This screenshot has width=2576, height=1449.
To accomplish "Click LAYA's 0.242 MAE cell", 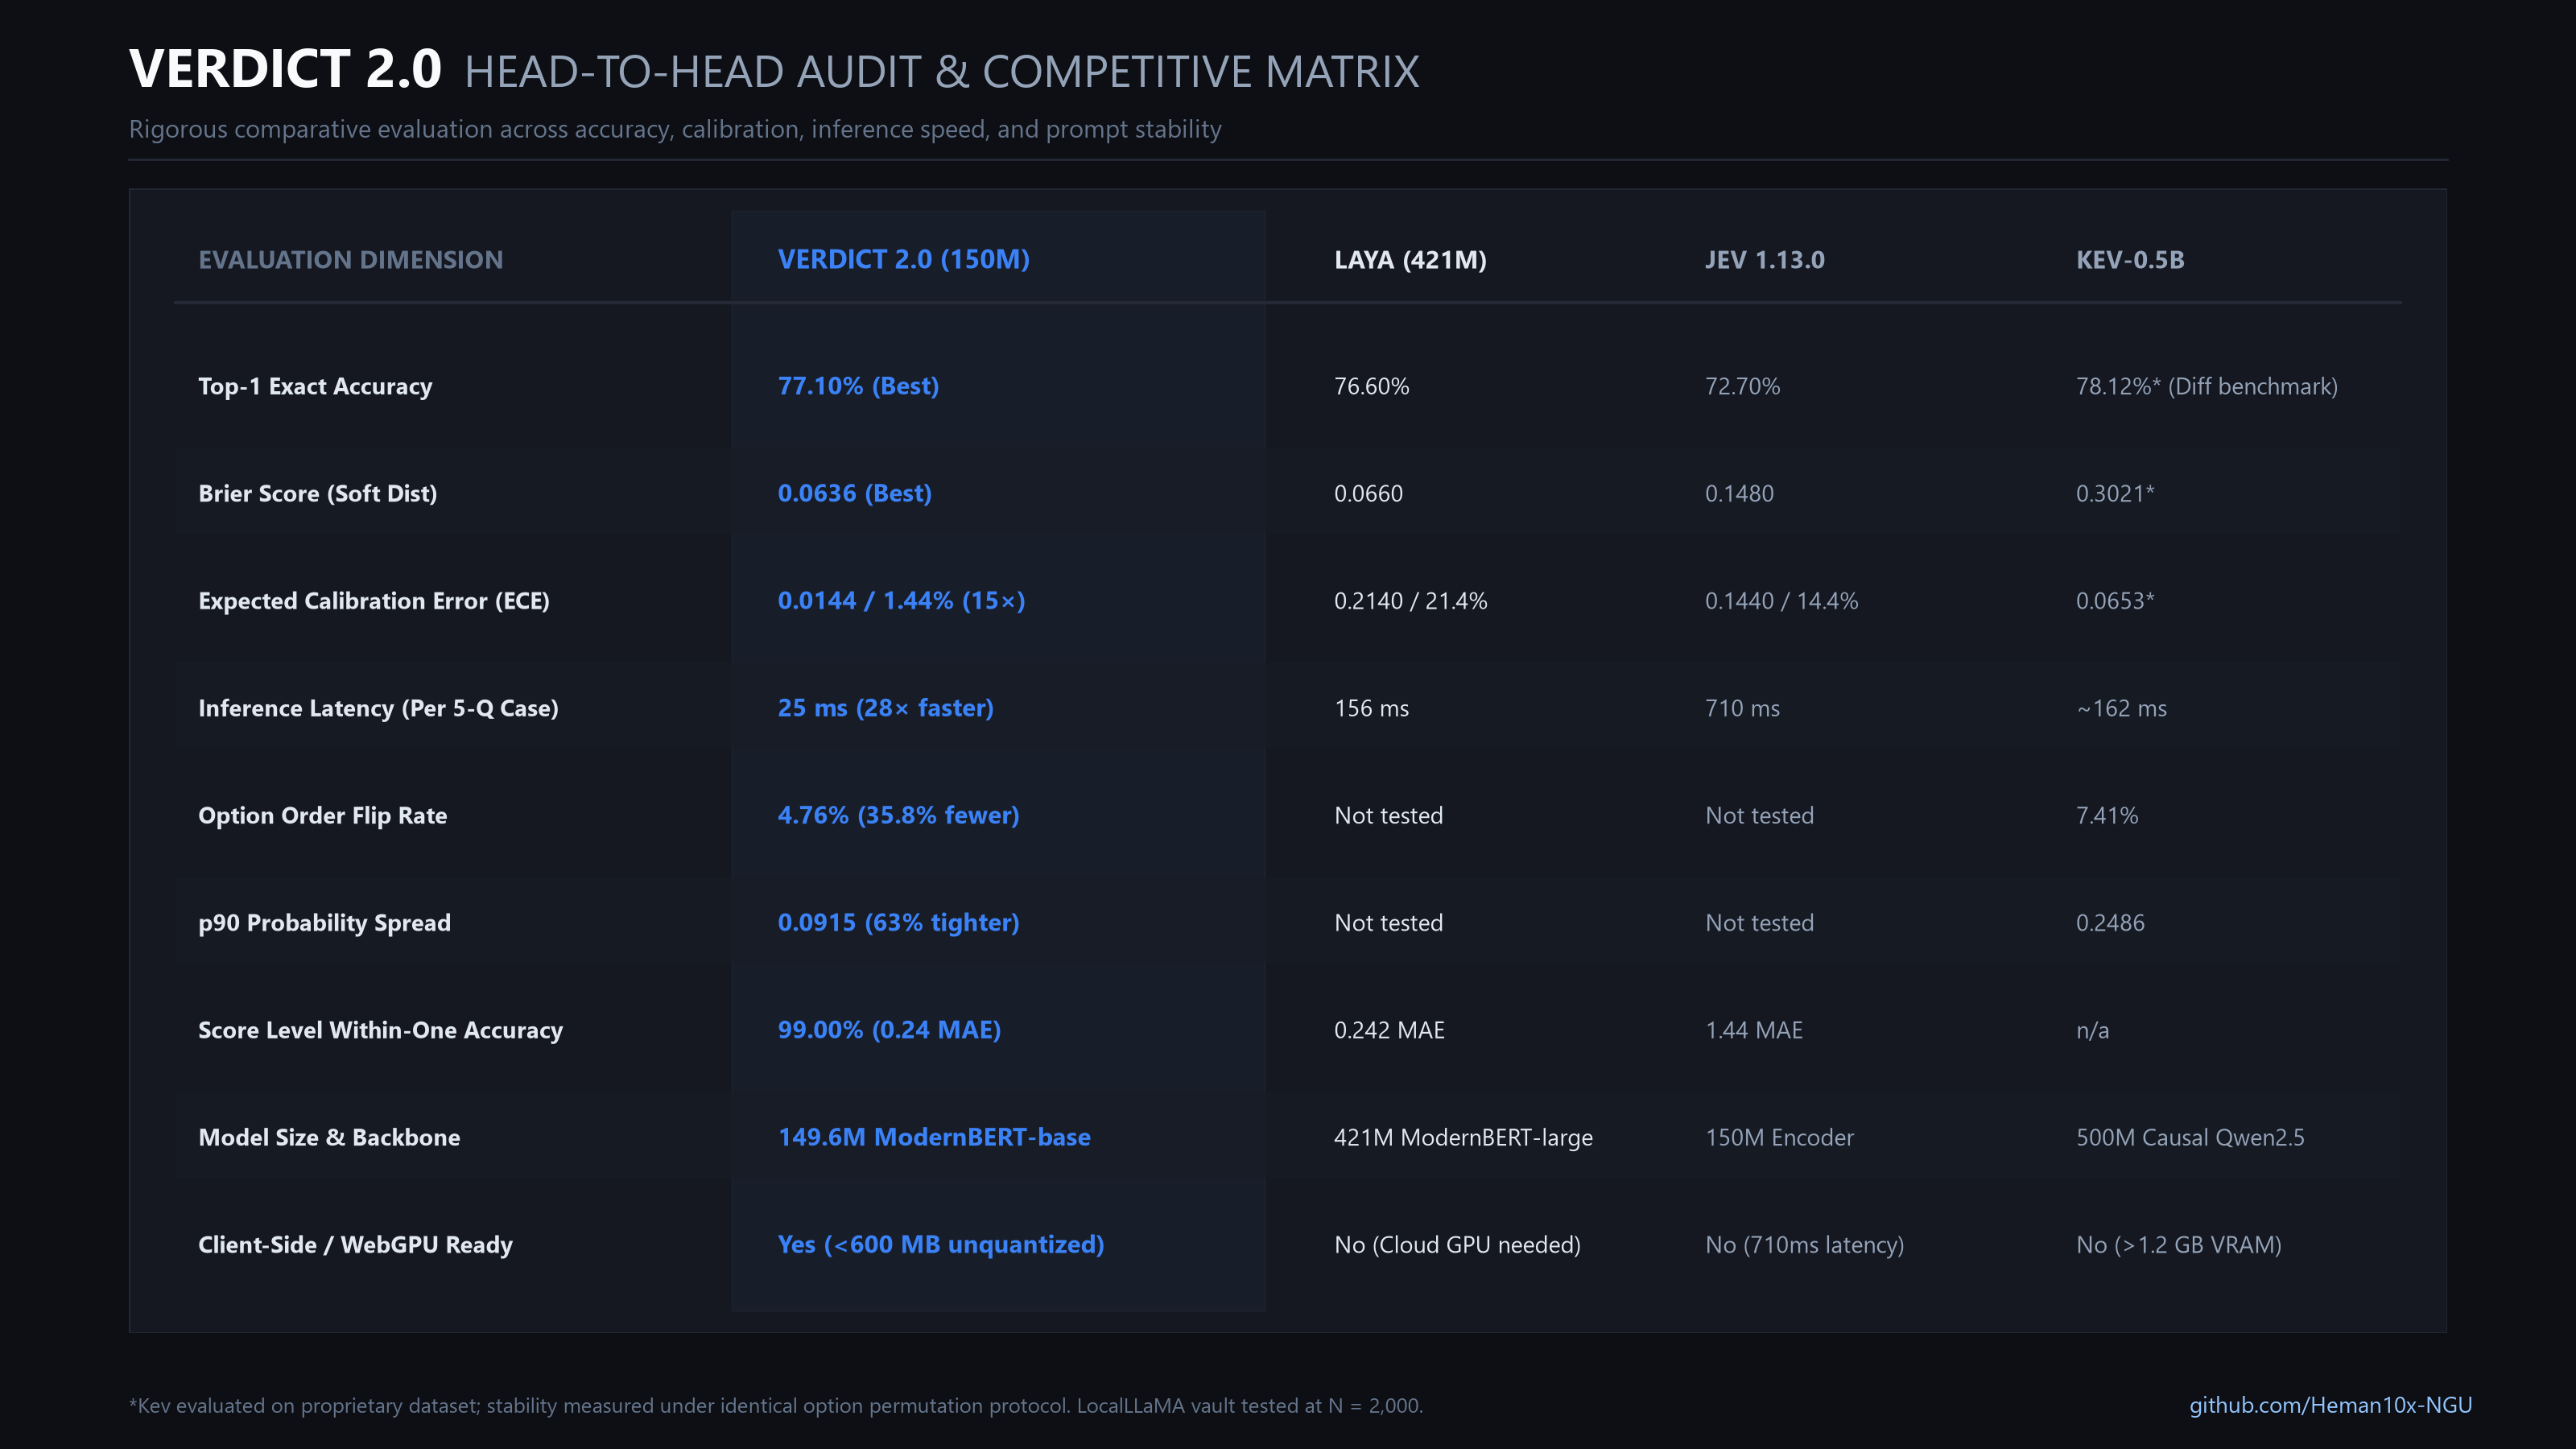I will tap(1389, 1030).
